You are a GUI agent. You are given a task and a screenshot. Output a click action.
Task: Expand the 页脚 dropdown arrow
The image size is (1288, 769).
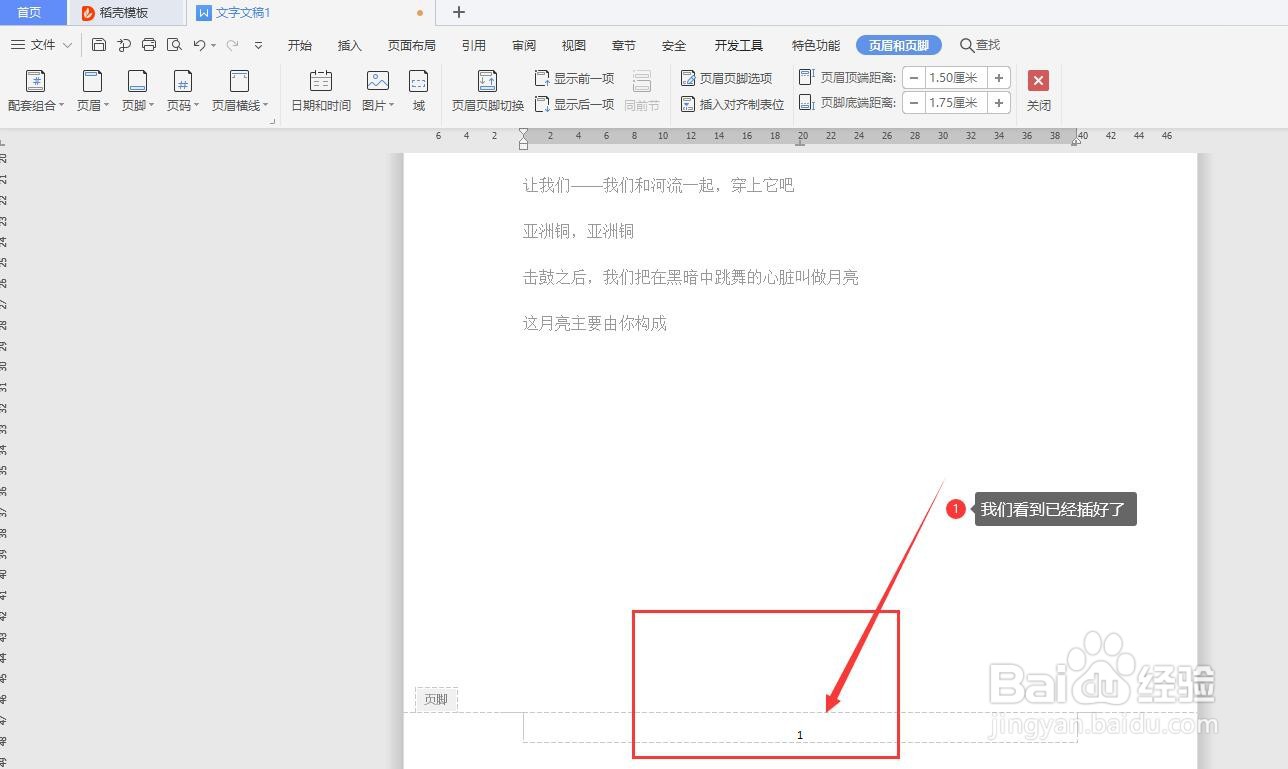(151, 106)
